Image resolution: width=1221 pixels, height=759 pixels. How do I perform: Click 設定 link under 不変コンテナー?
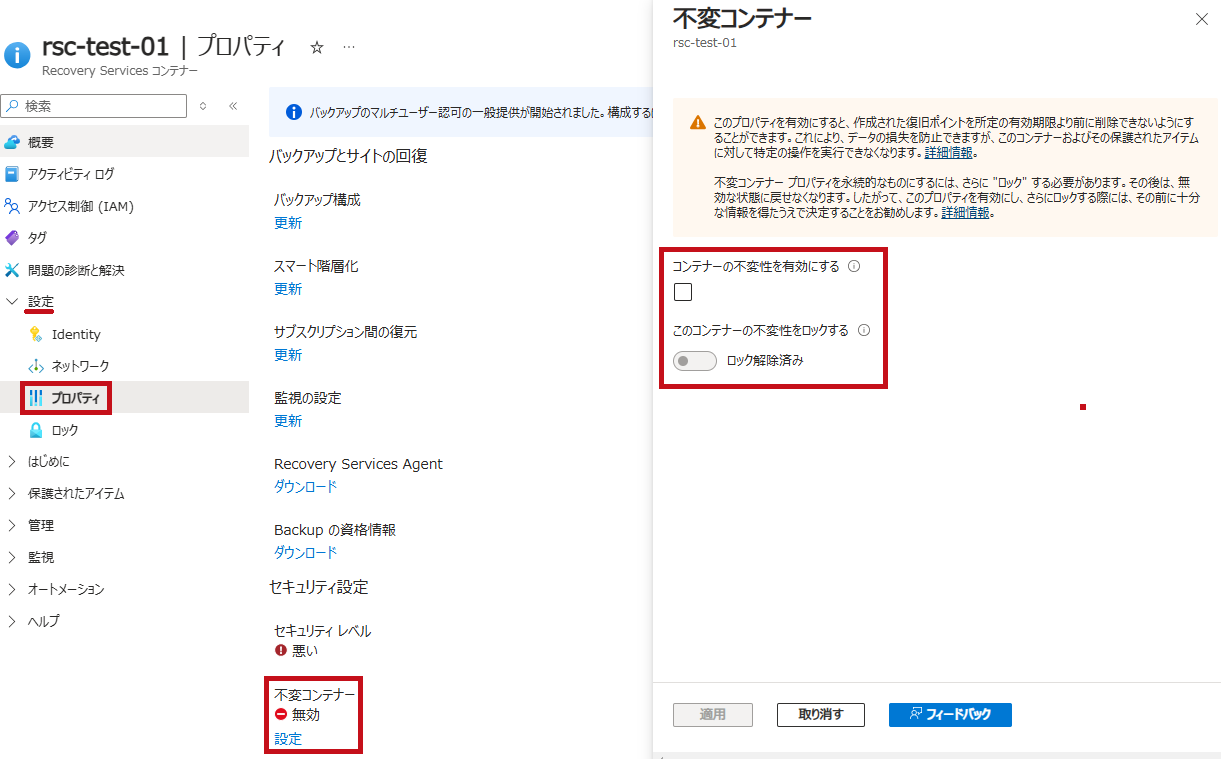click(x=288, y=739)
